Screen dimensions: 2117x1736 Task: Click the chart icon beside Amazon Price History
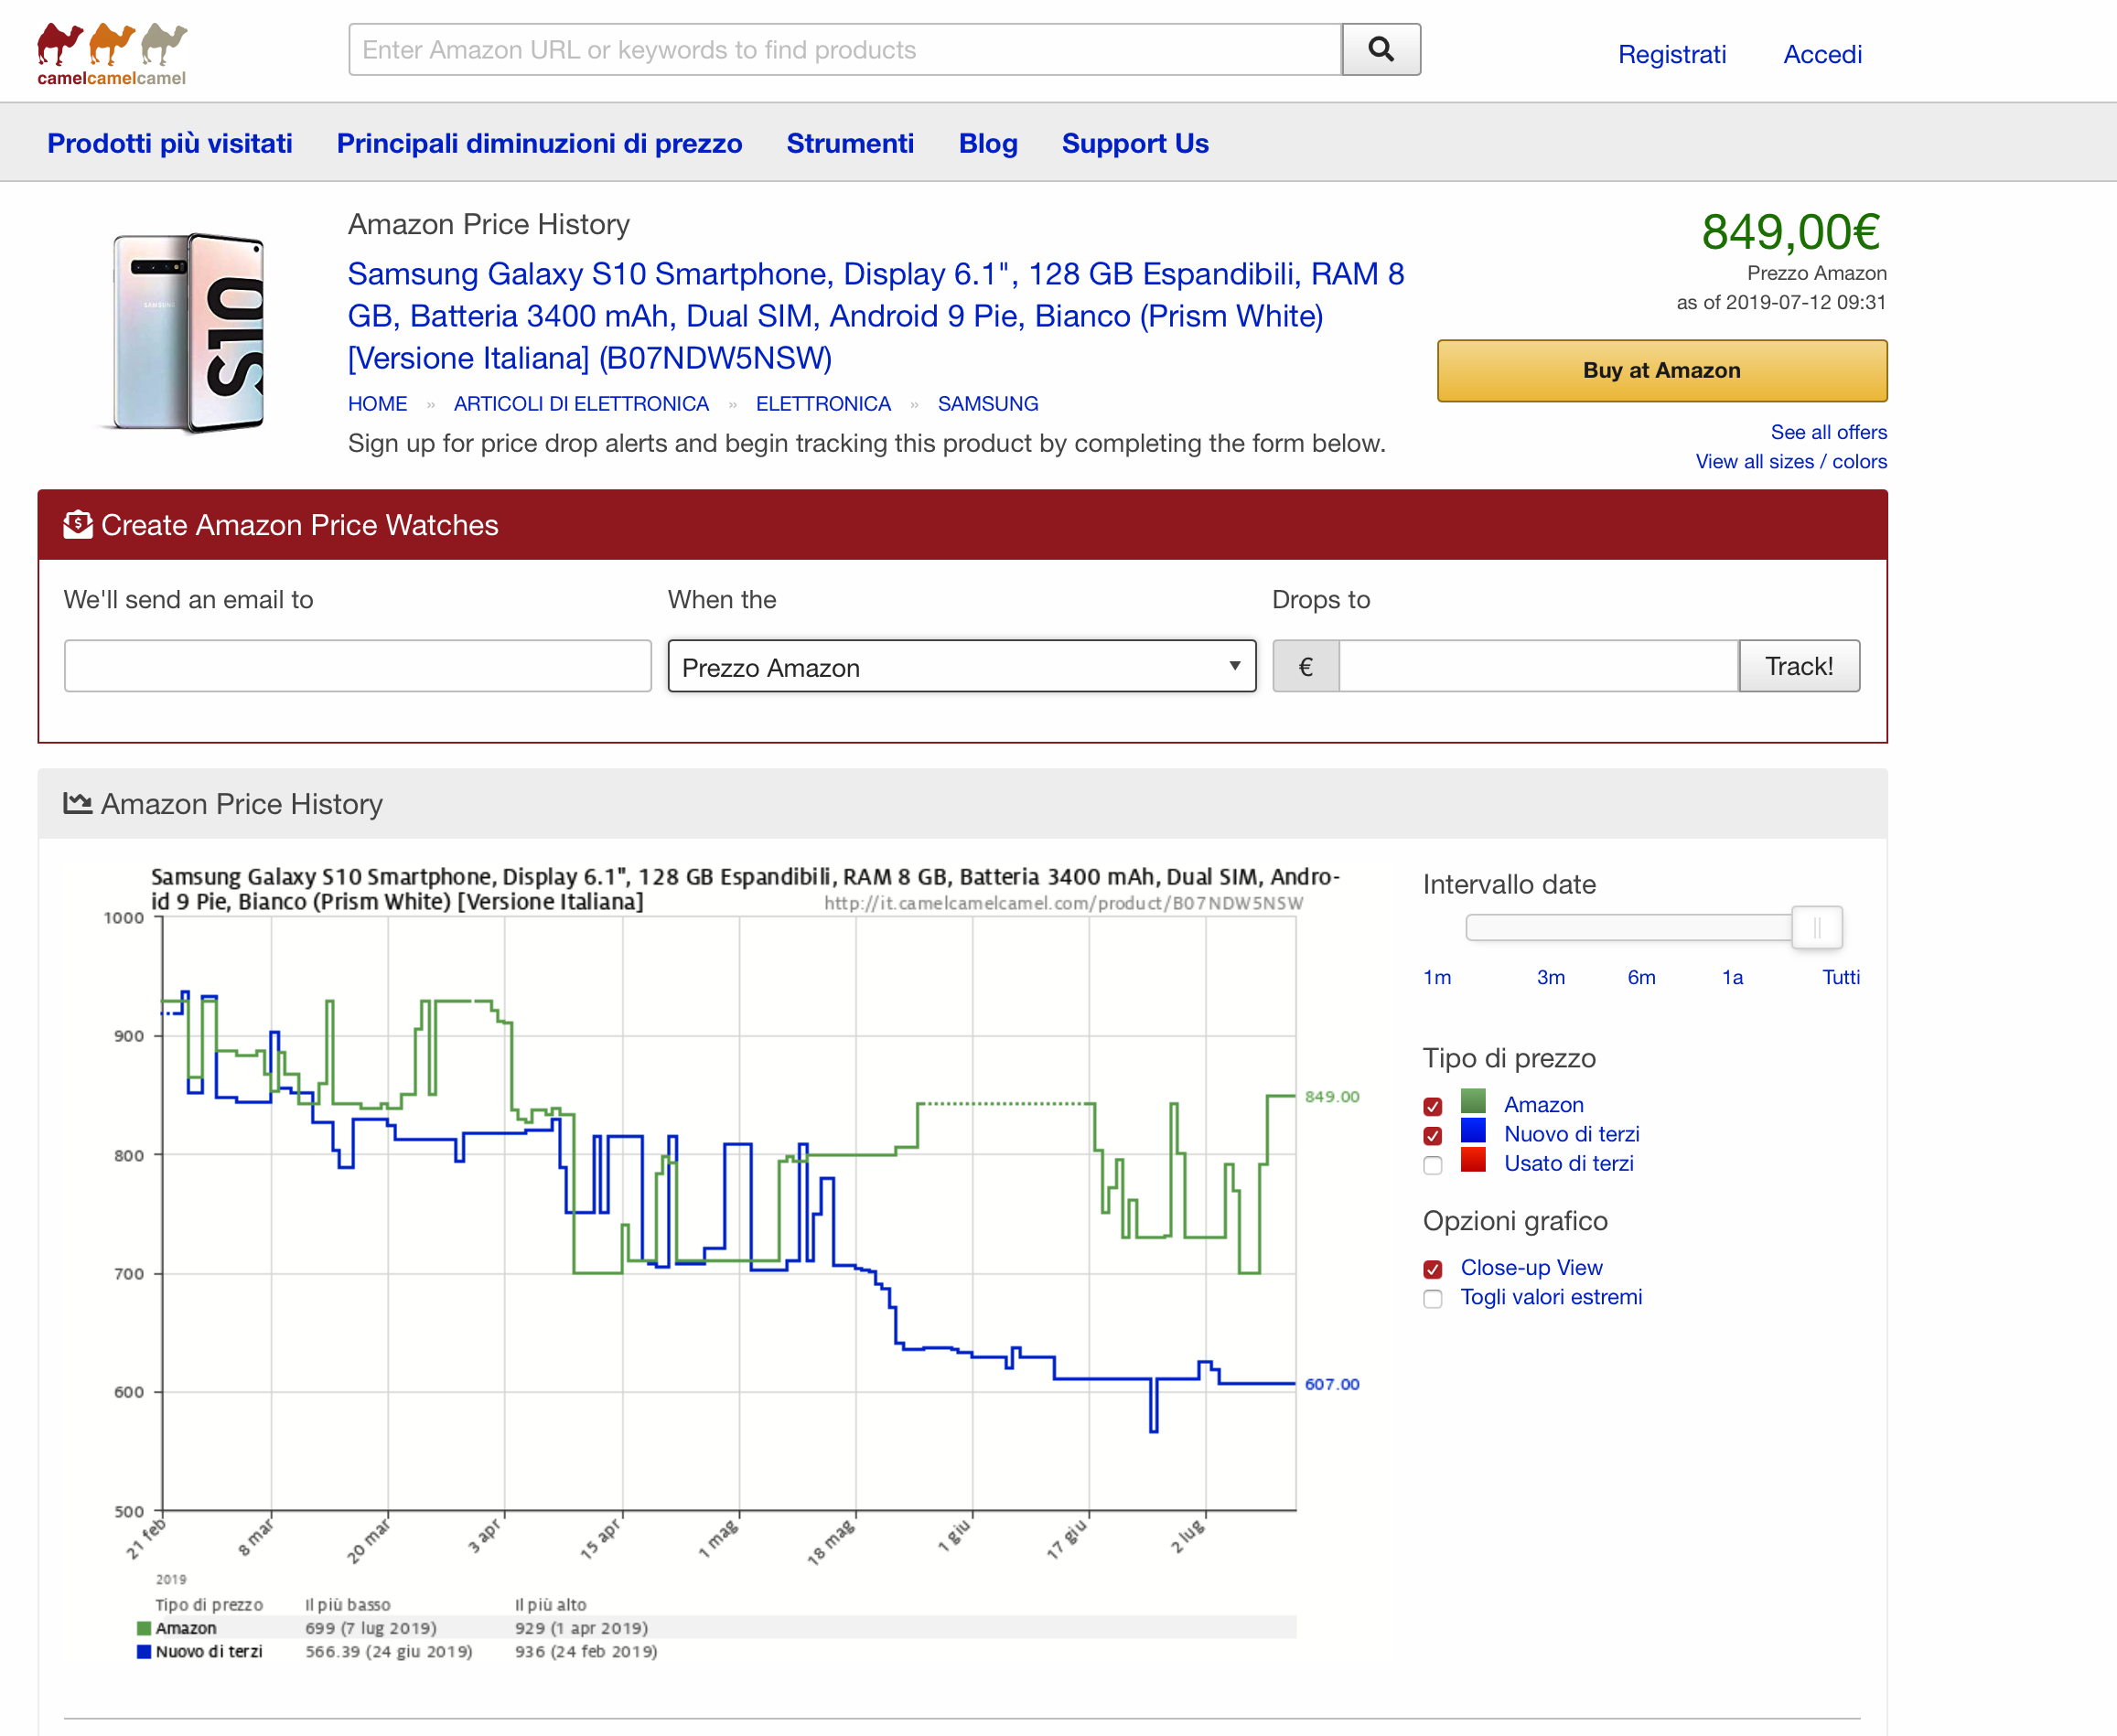[x=78, y=803]
